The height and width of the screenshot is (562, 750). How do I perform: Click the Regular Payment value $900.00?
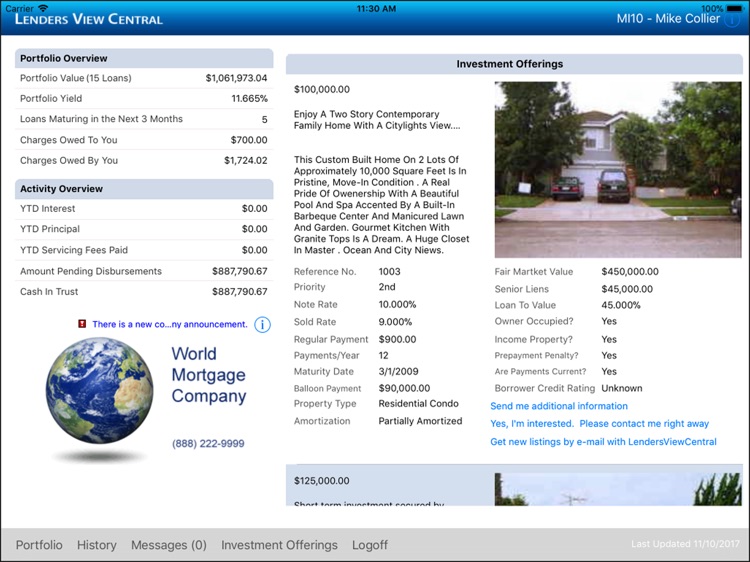pos(397,340)
